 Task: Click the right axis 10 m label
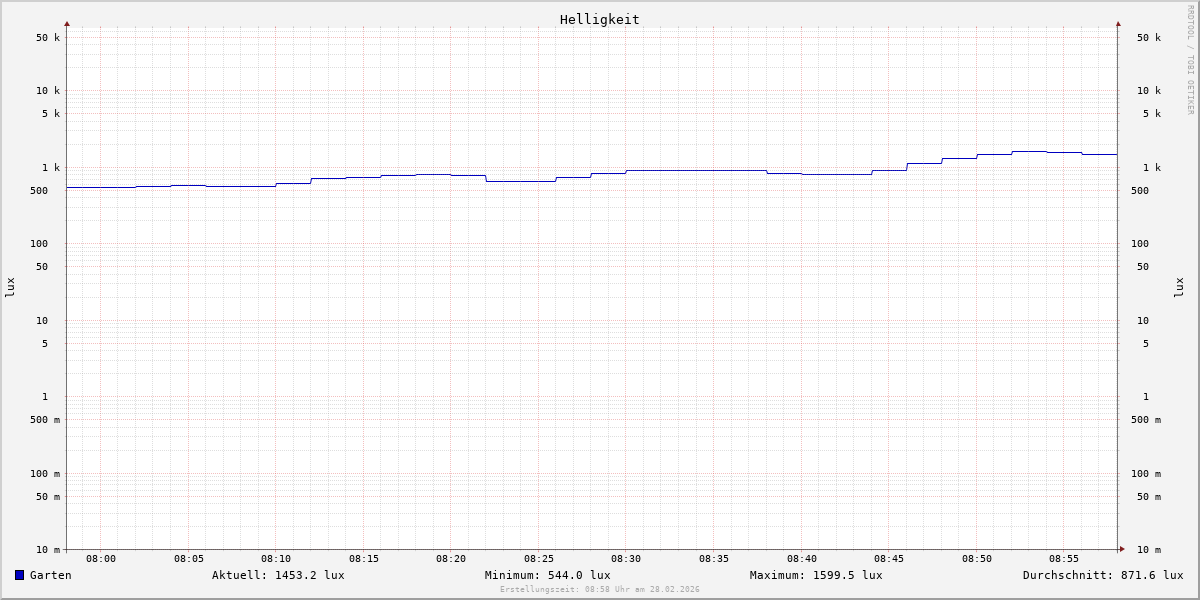click(x=1149, y=550)
